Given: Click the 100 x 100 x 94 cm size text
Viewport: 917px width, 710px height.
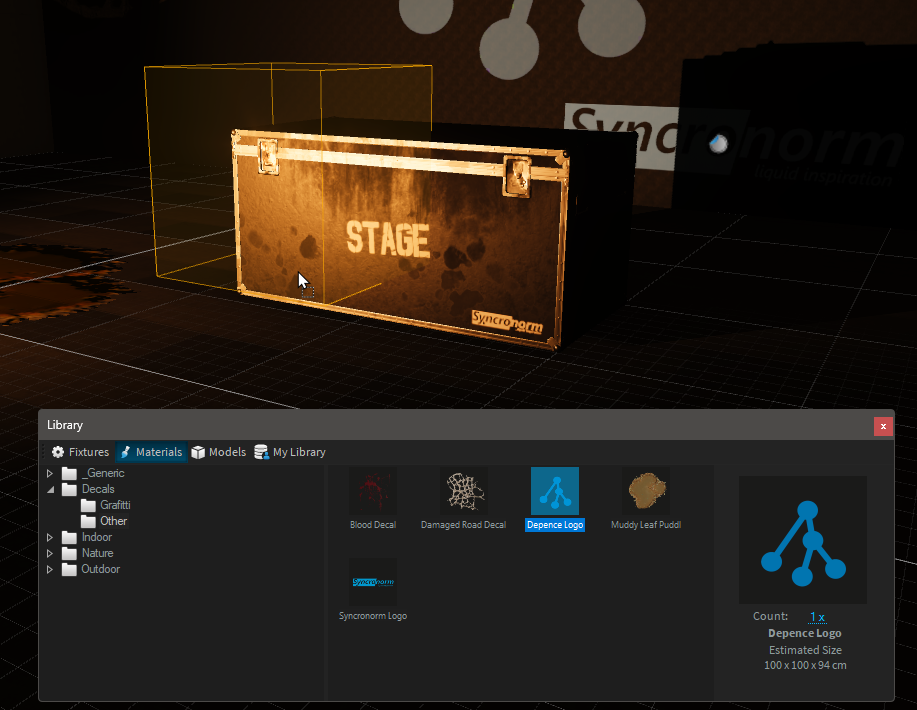Looking at the screenshot, I should (805, 666).
